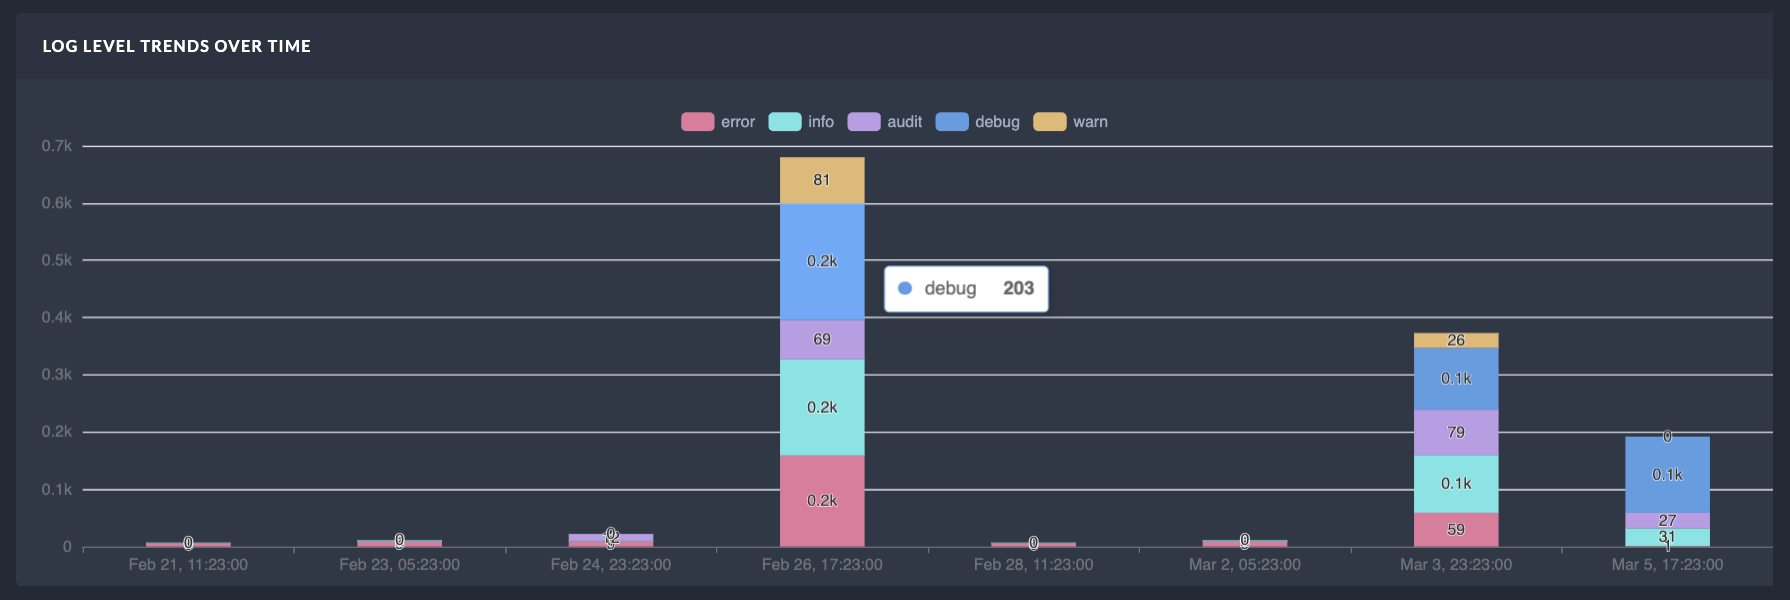Select the debug segment on Mar 3 bar
Image resolution: width=1790 pixels, height=600 pixels.
1456,379
